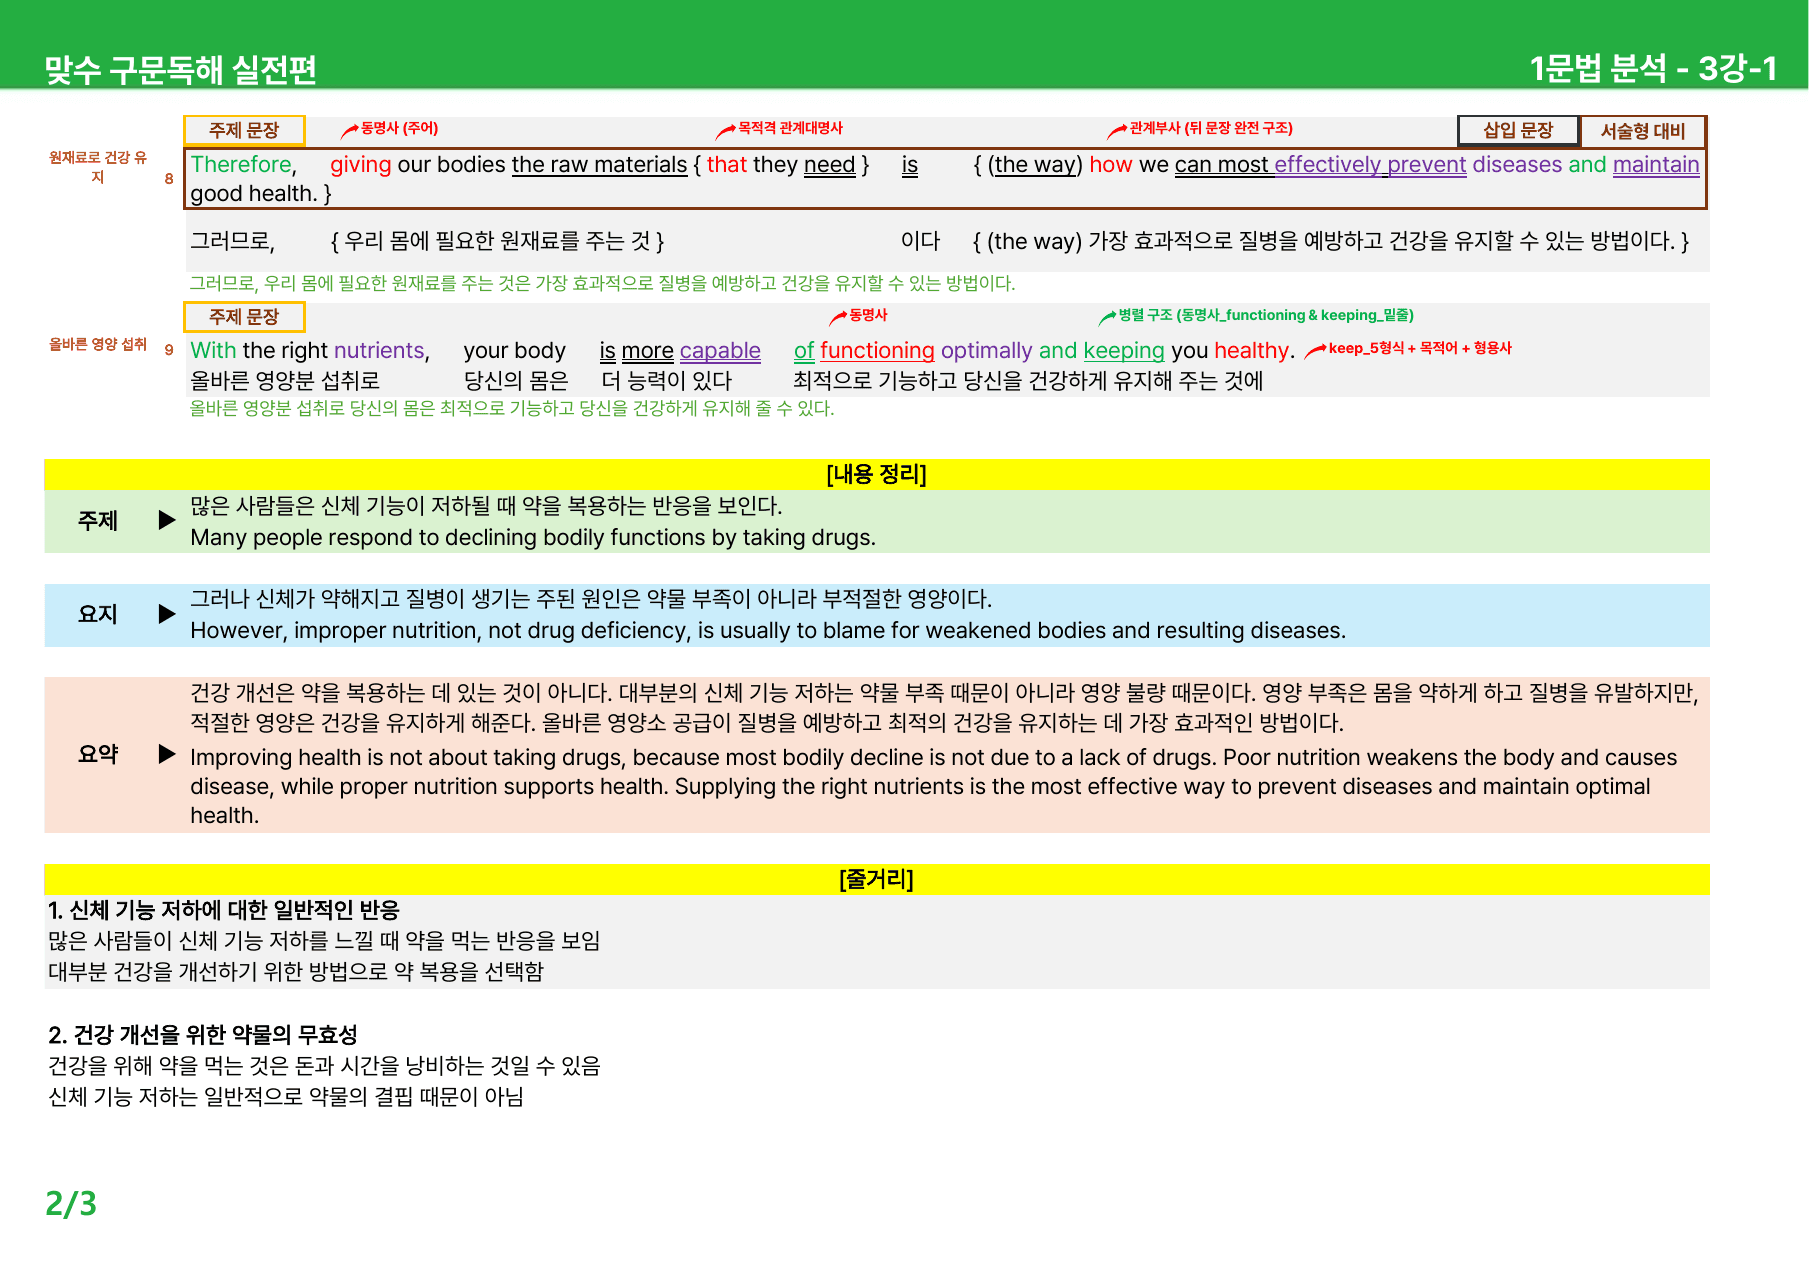The height and width of the screenshot is (1279, 1809).
Task: Click the sentence starting 'However, improper nutrition'
Action: click(x=768, y=630)
